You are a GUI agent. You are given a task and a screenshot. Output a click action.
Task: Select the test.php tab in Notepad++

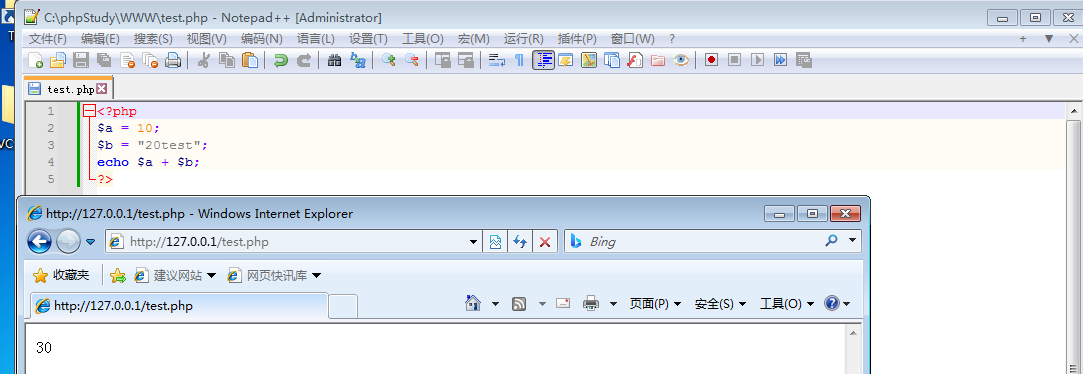tap(68, 89)
